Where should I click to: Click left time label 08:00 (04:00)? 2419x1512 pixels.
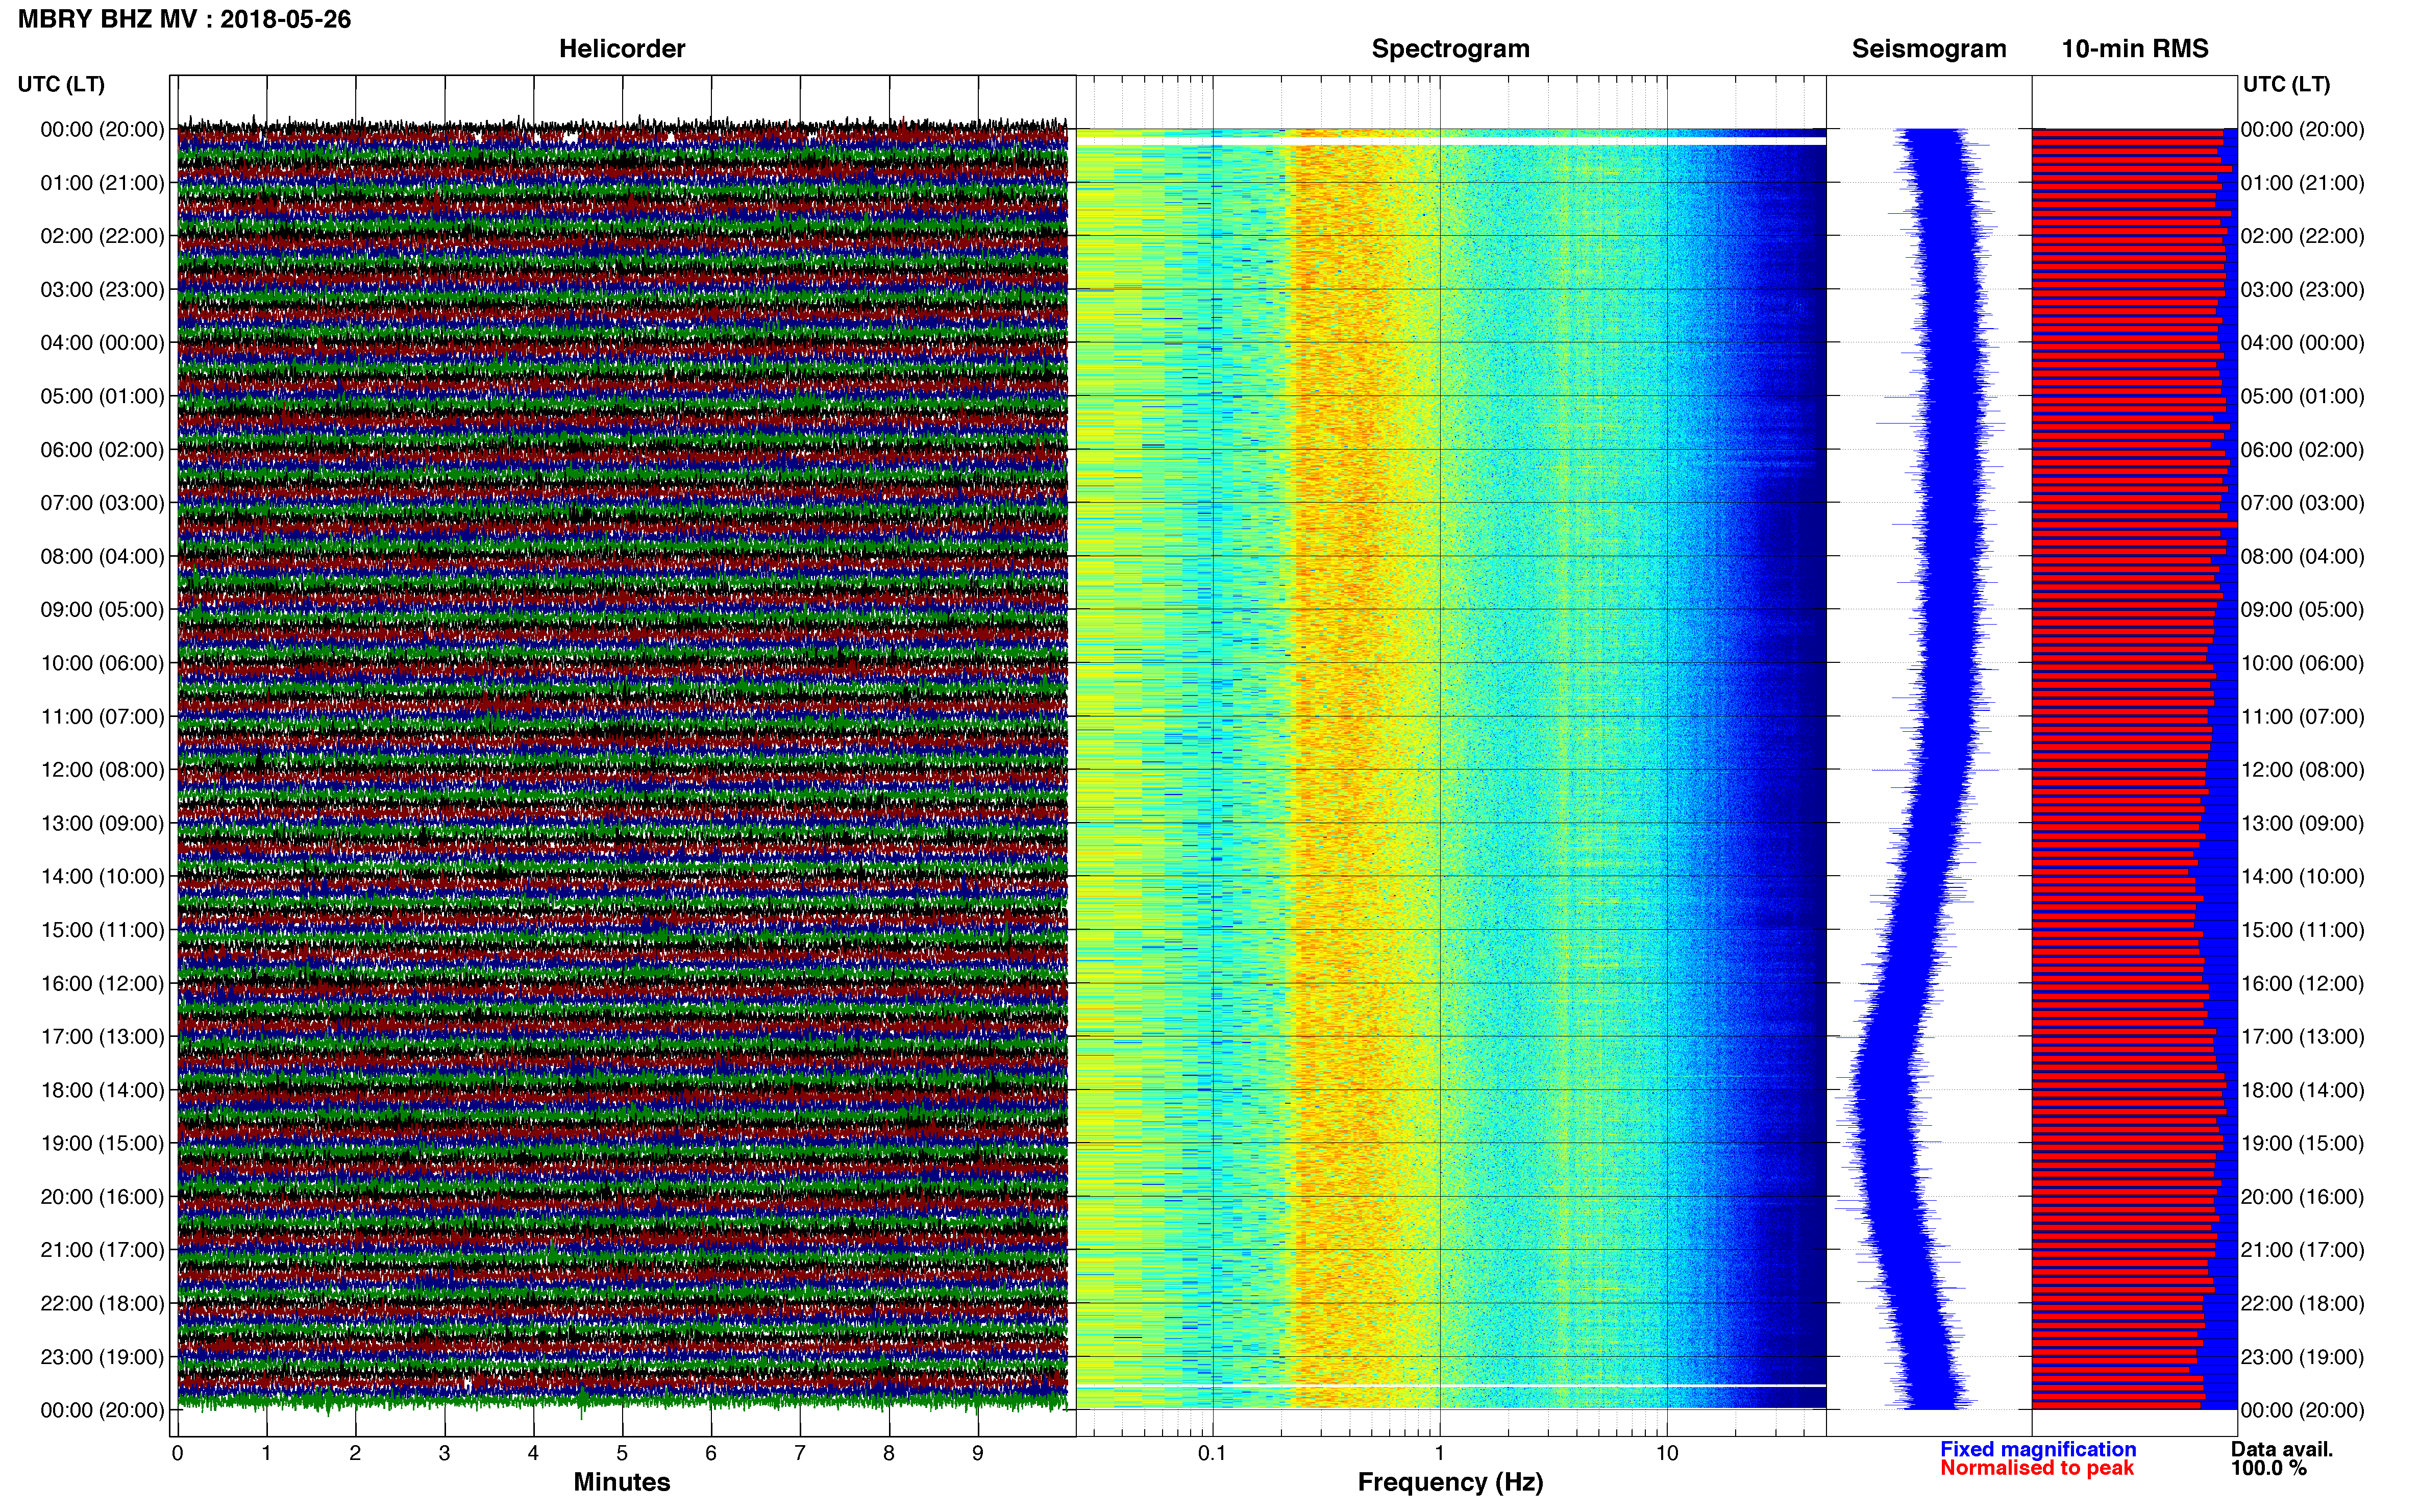tap(102, 556)
